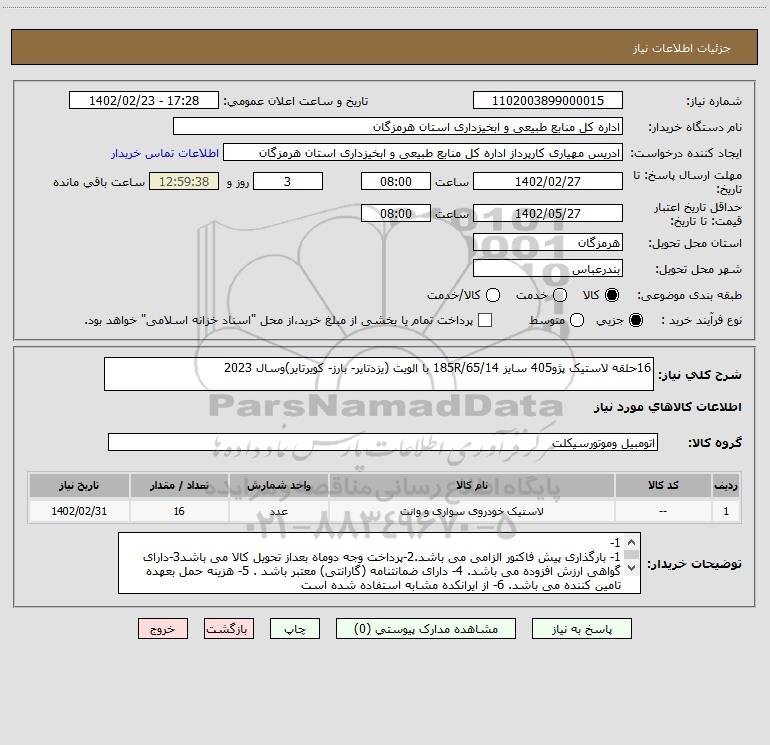Screen dimensions: 770x745
Task: Click scroll down arrow in buyer notes
Action: point(631,568)
